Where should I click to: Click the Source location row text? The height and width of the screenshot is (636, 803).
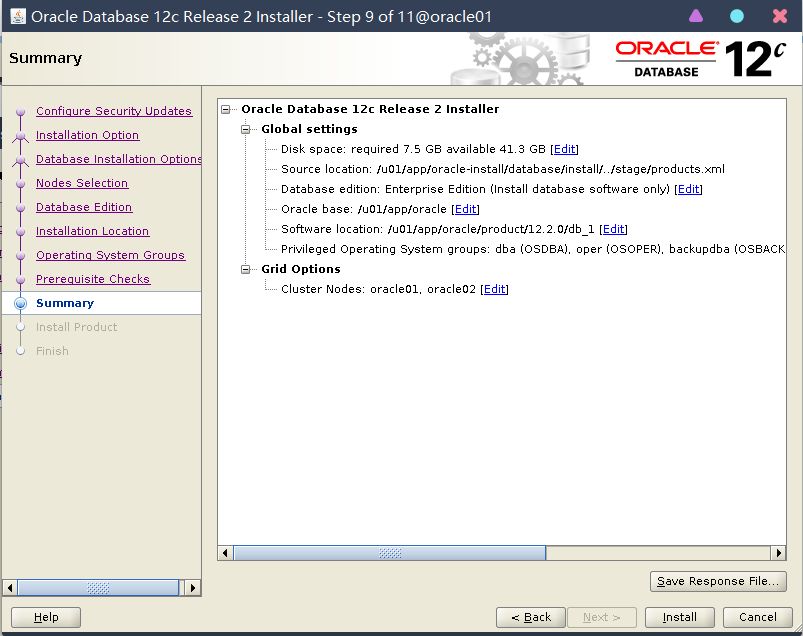(x=503, y=169)
